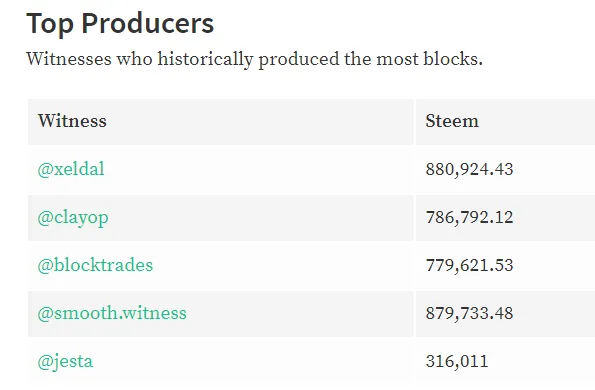Screen dimensions: 595x390
Task: Click the Witness column header
Action: 72,121
